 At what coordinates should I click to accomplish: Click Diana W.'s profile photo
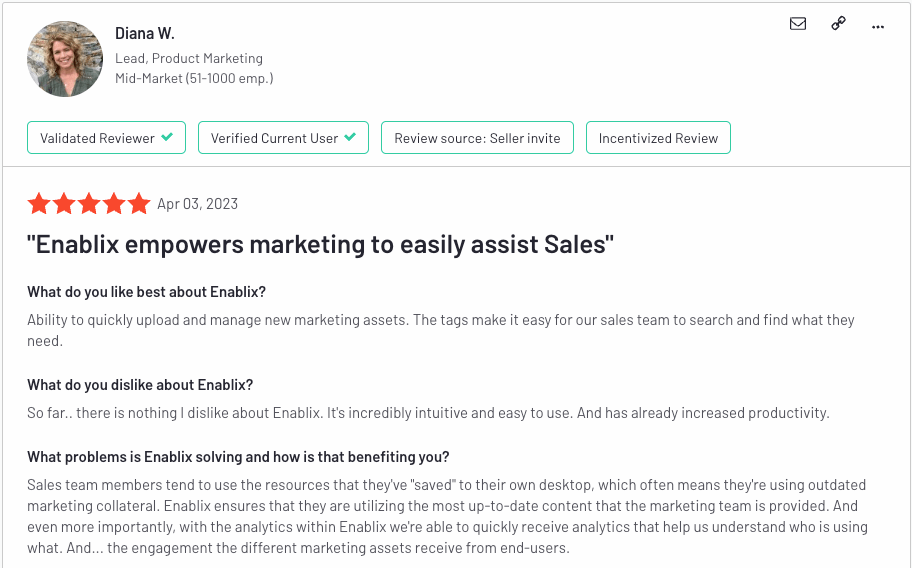coord(65,59)
